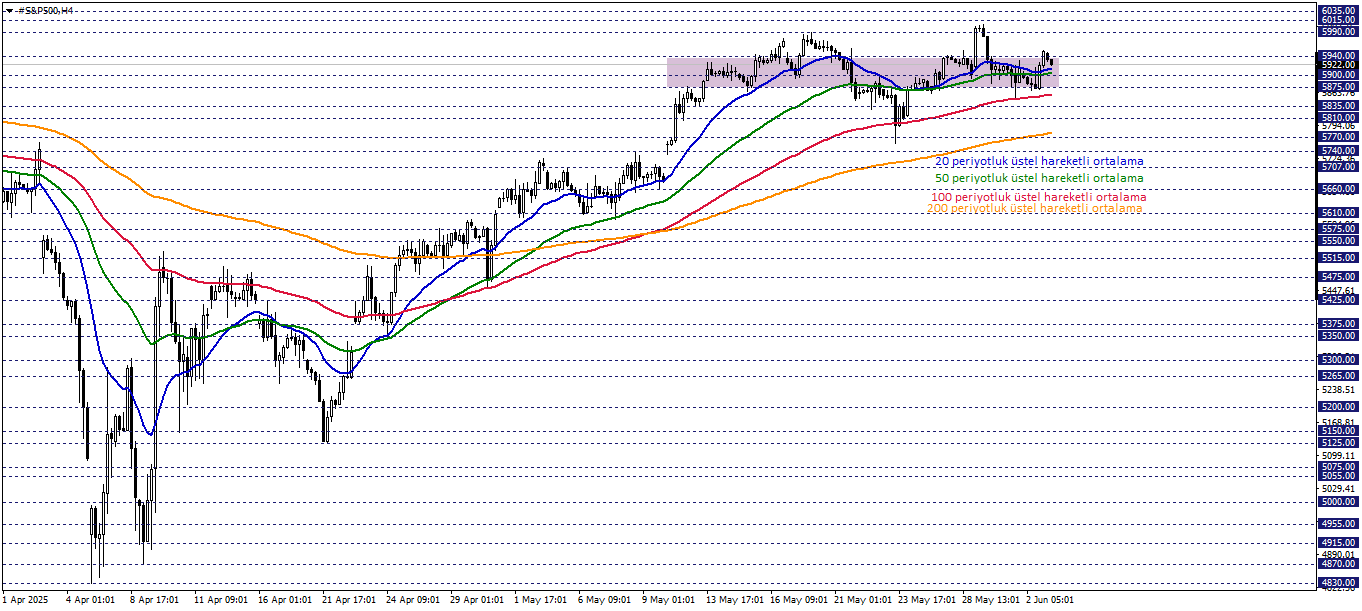Viewport: 1362px width, 611px height.
Task: Click the 5475.00 price level label
Action: [1338, 276]
